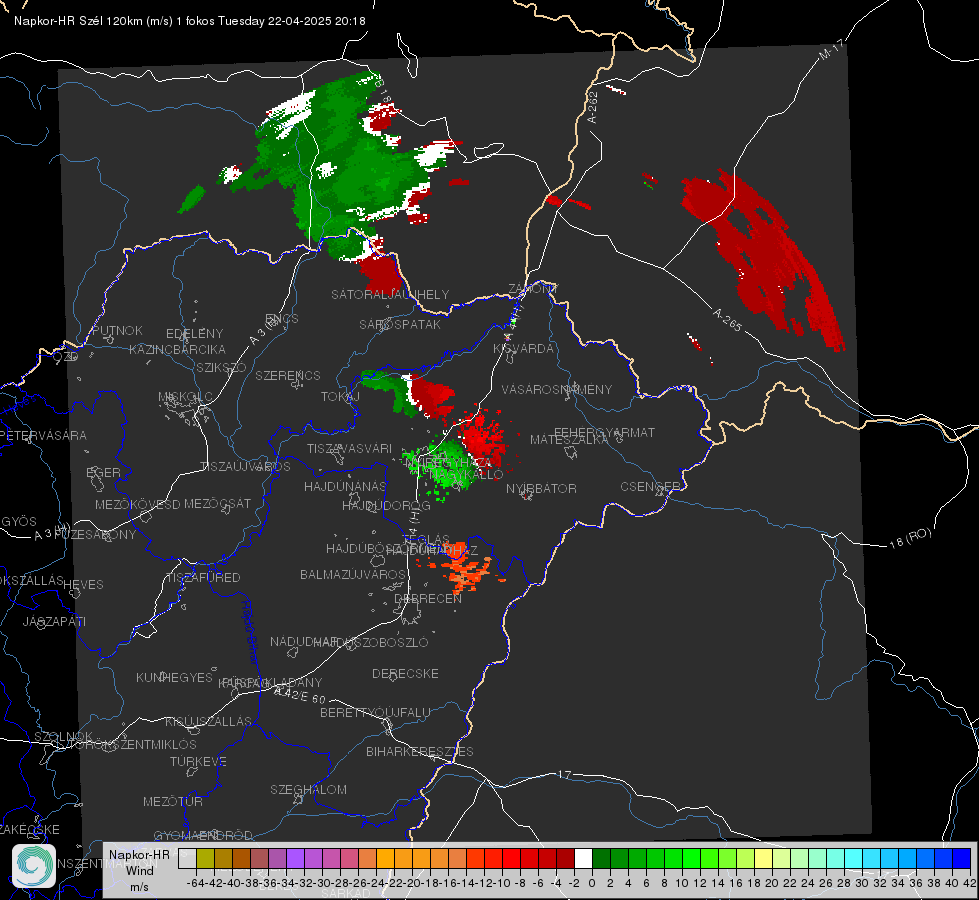The height and width of the screenshot is (900, 979).
Task: Select the MISKOLC city label
Action: [185, 397]
